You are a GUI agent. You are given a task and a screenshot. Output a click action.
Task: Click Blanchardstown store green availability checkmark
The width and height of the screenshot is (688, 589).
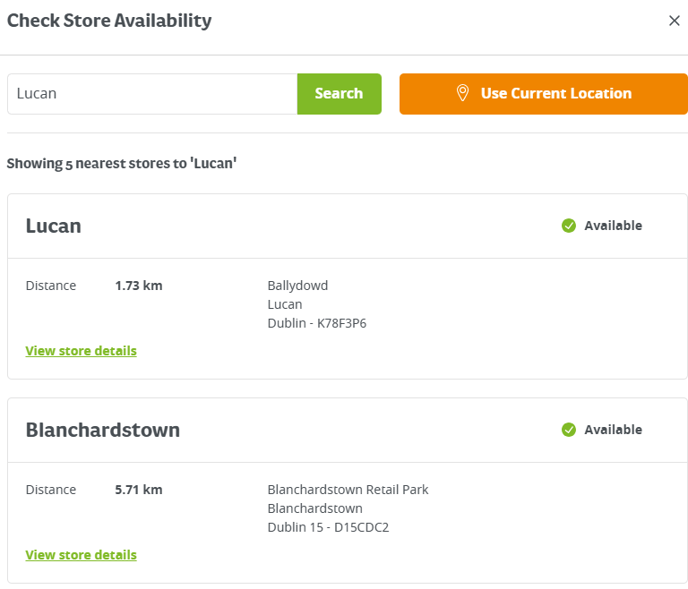click(569, 430)
